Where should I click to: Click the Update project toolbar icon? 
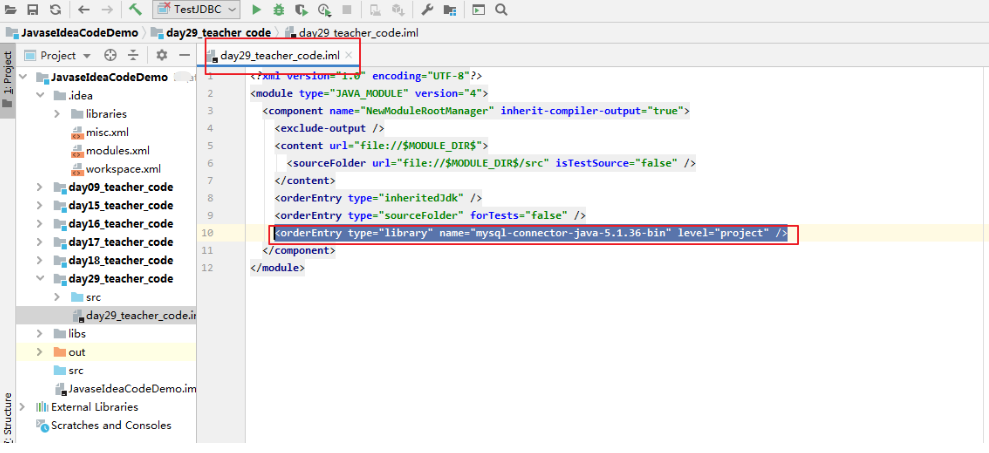(397, 9)
